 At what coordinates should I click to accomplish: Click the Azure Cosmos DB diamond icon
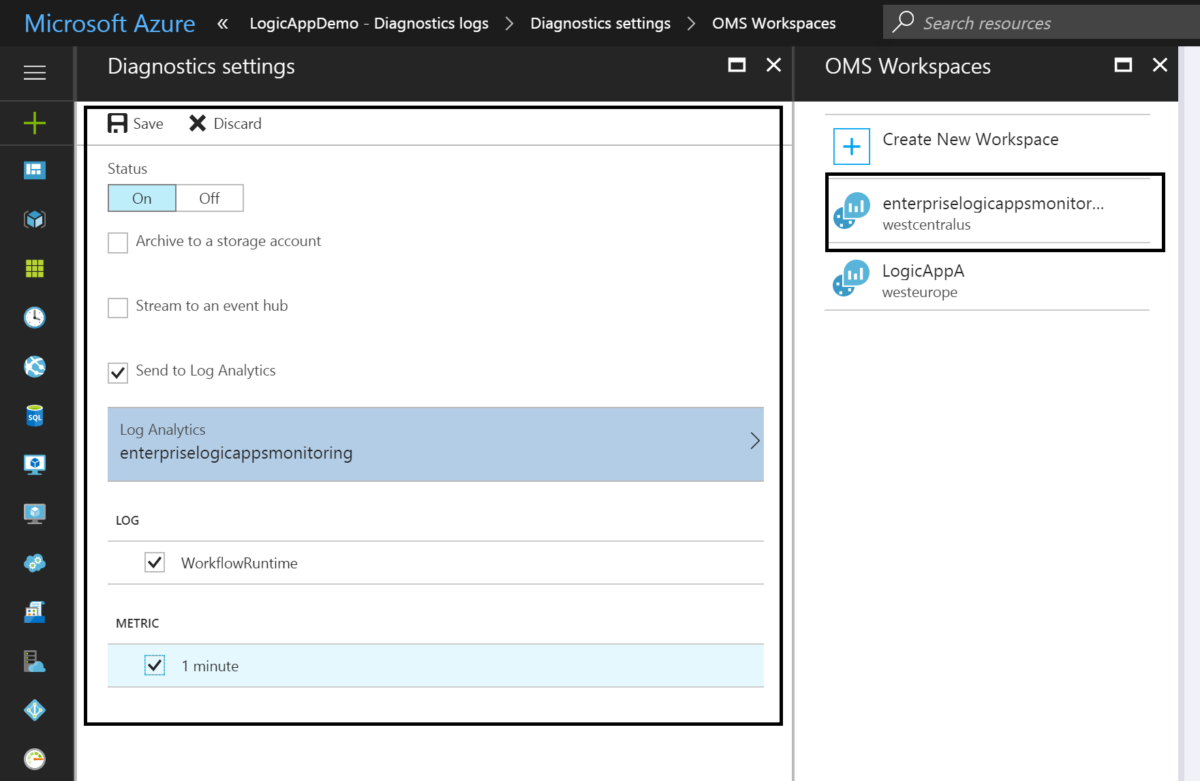(x=36, y=710)
